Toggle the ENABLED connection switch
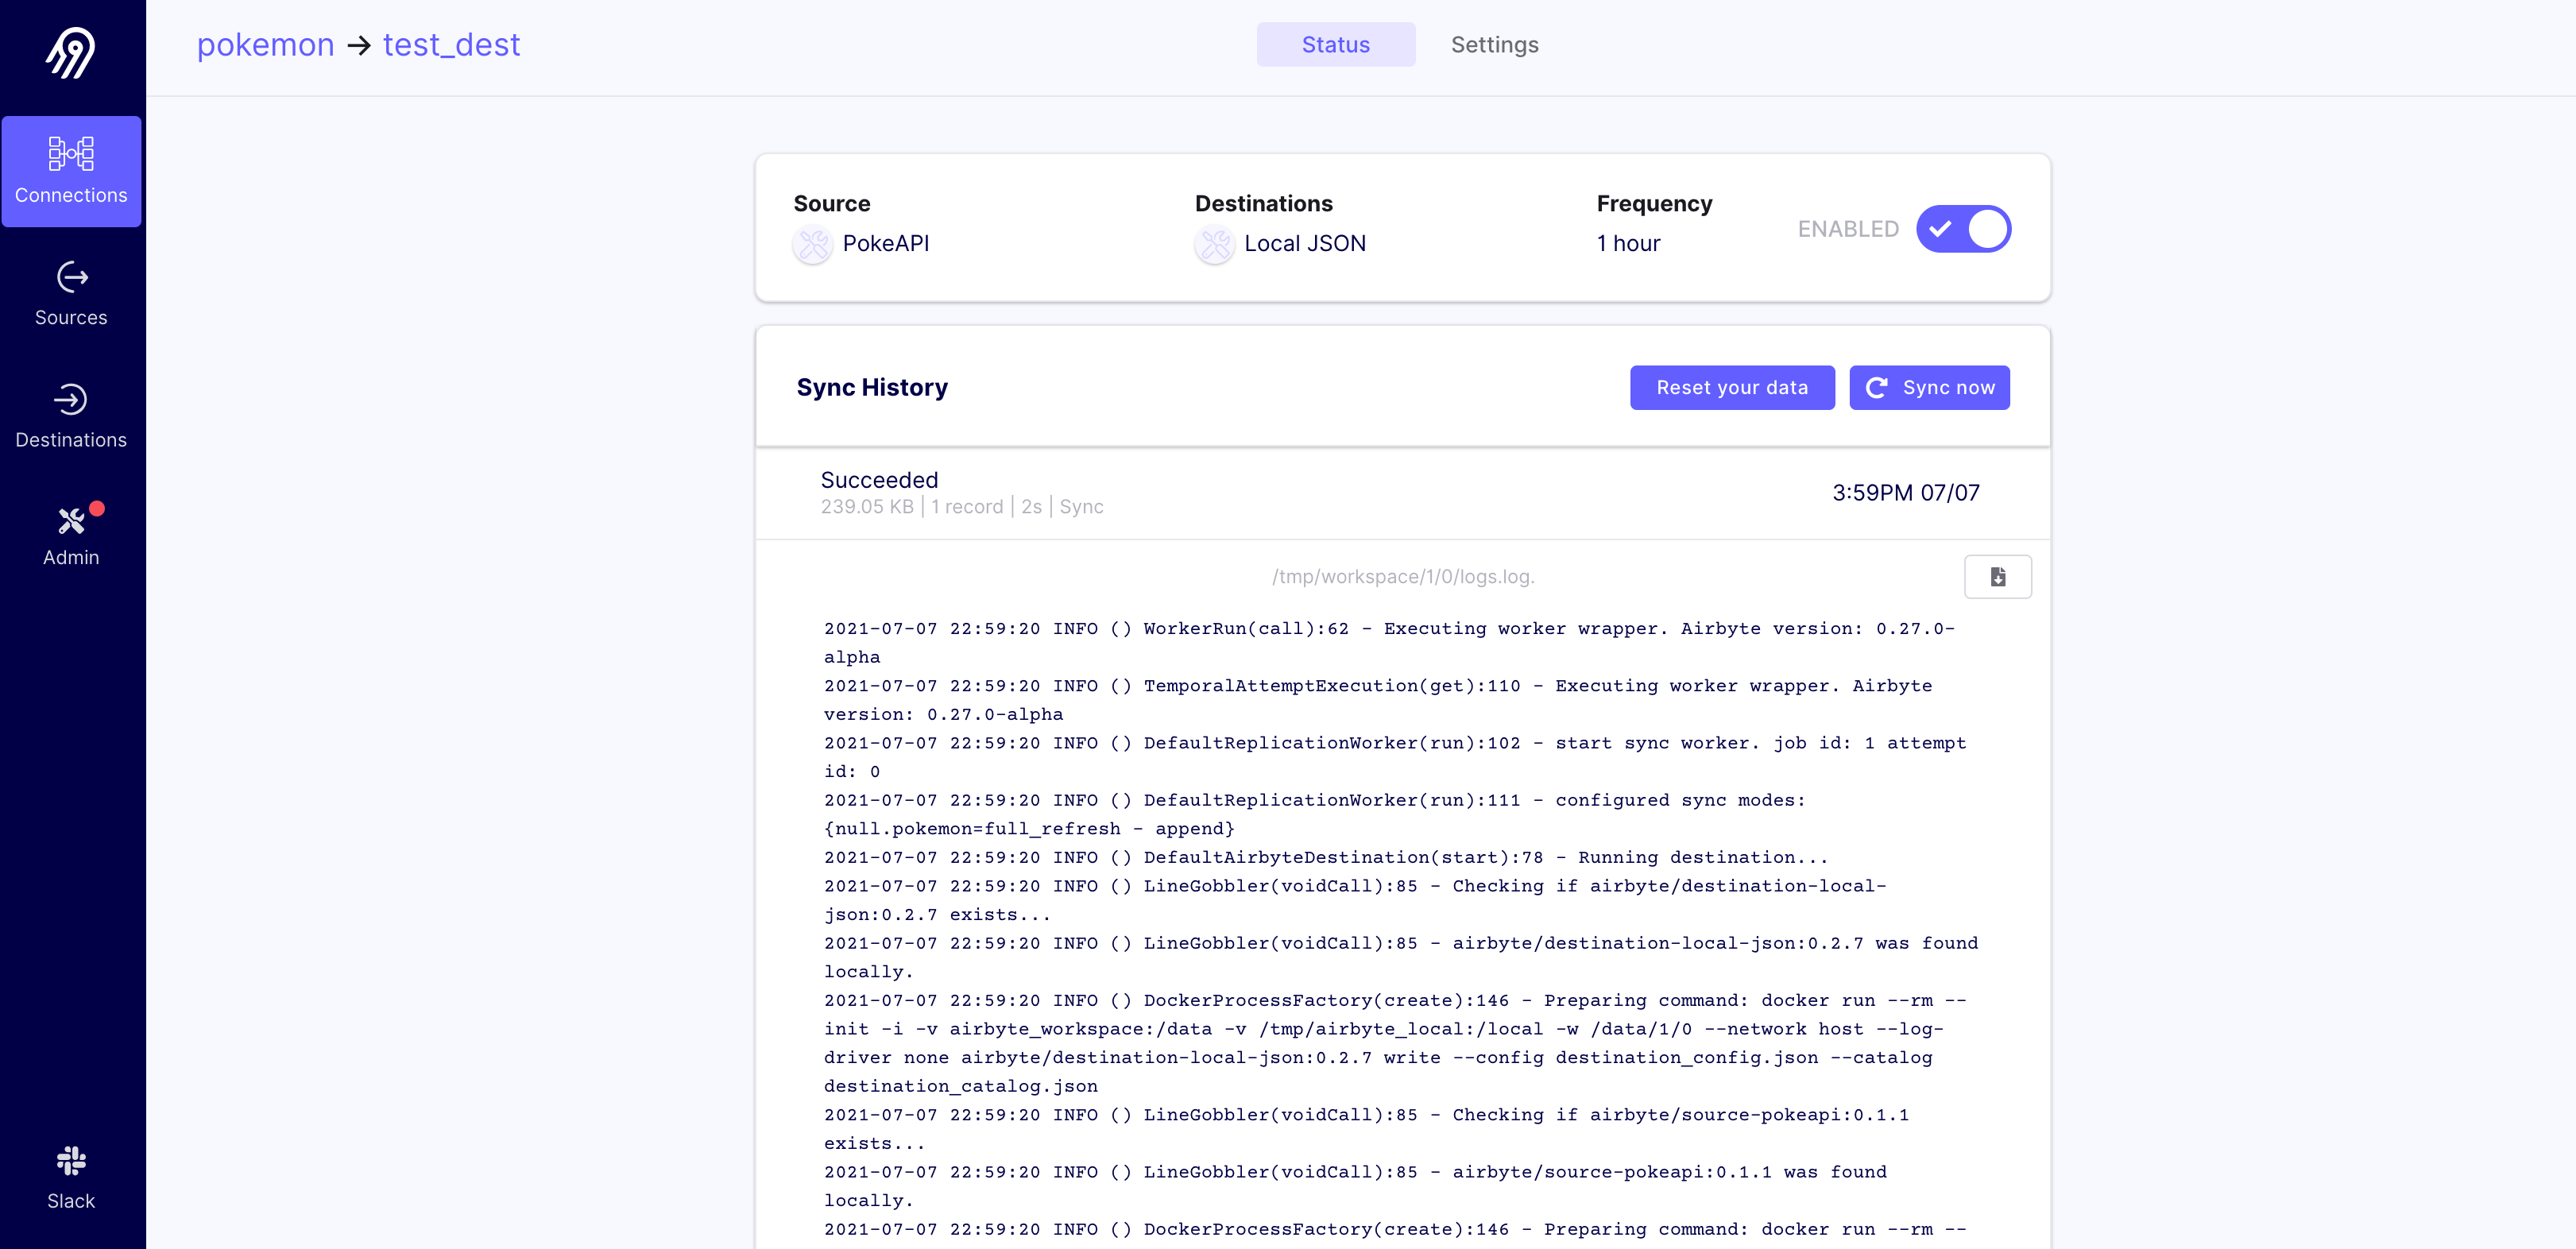Screen dimensions: 2576x1249 [1963, 229]
